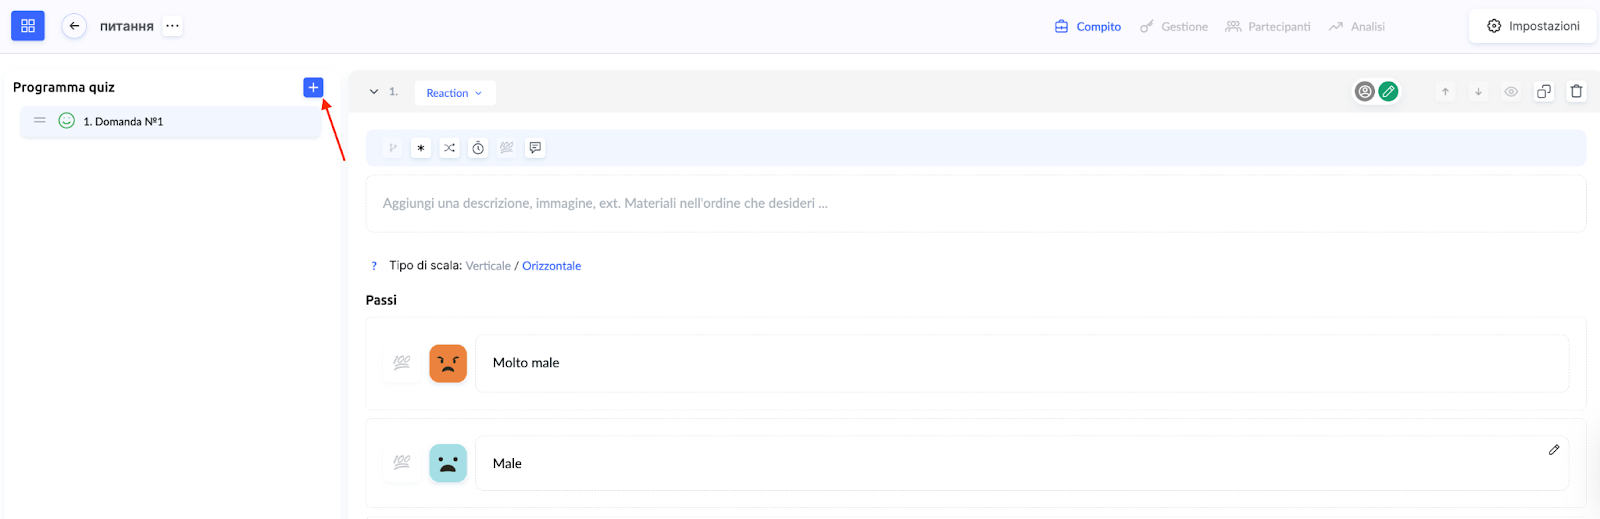Switch to the Analisi tab
1600x519 pixels.
point(1357,27)
